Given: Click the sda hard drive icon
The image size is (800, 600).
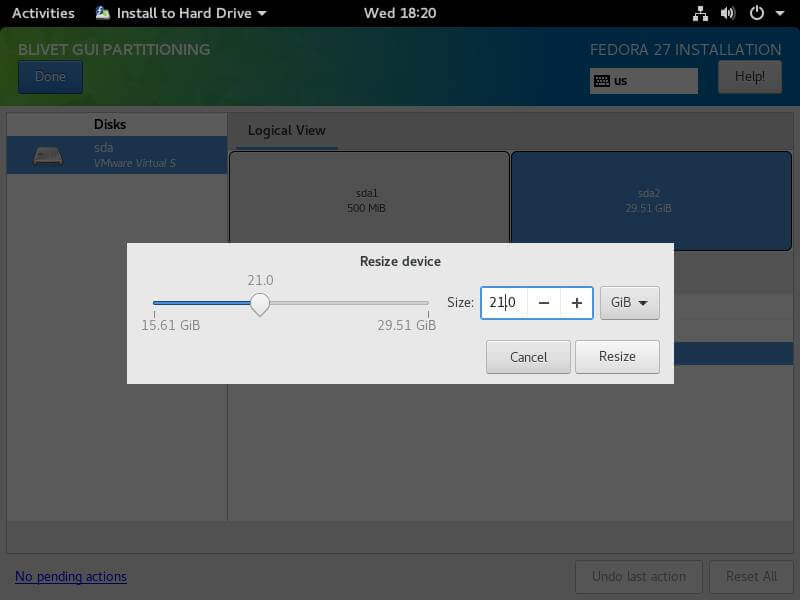Looking at the screenshot, I should (48, 156).
